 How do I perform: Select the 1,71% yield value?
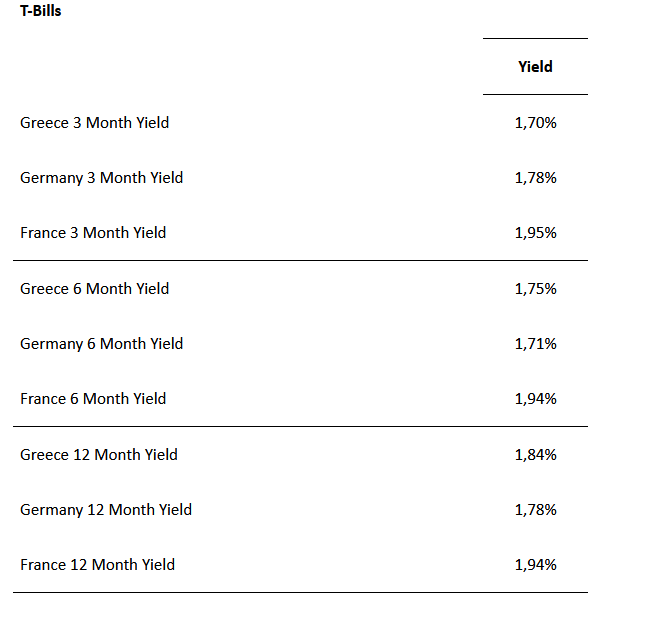pos(535,344)
